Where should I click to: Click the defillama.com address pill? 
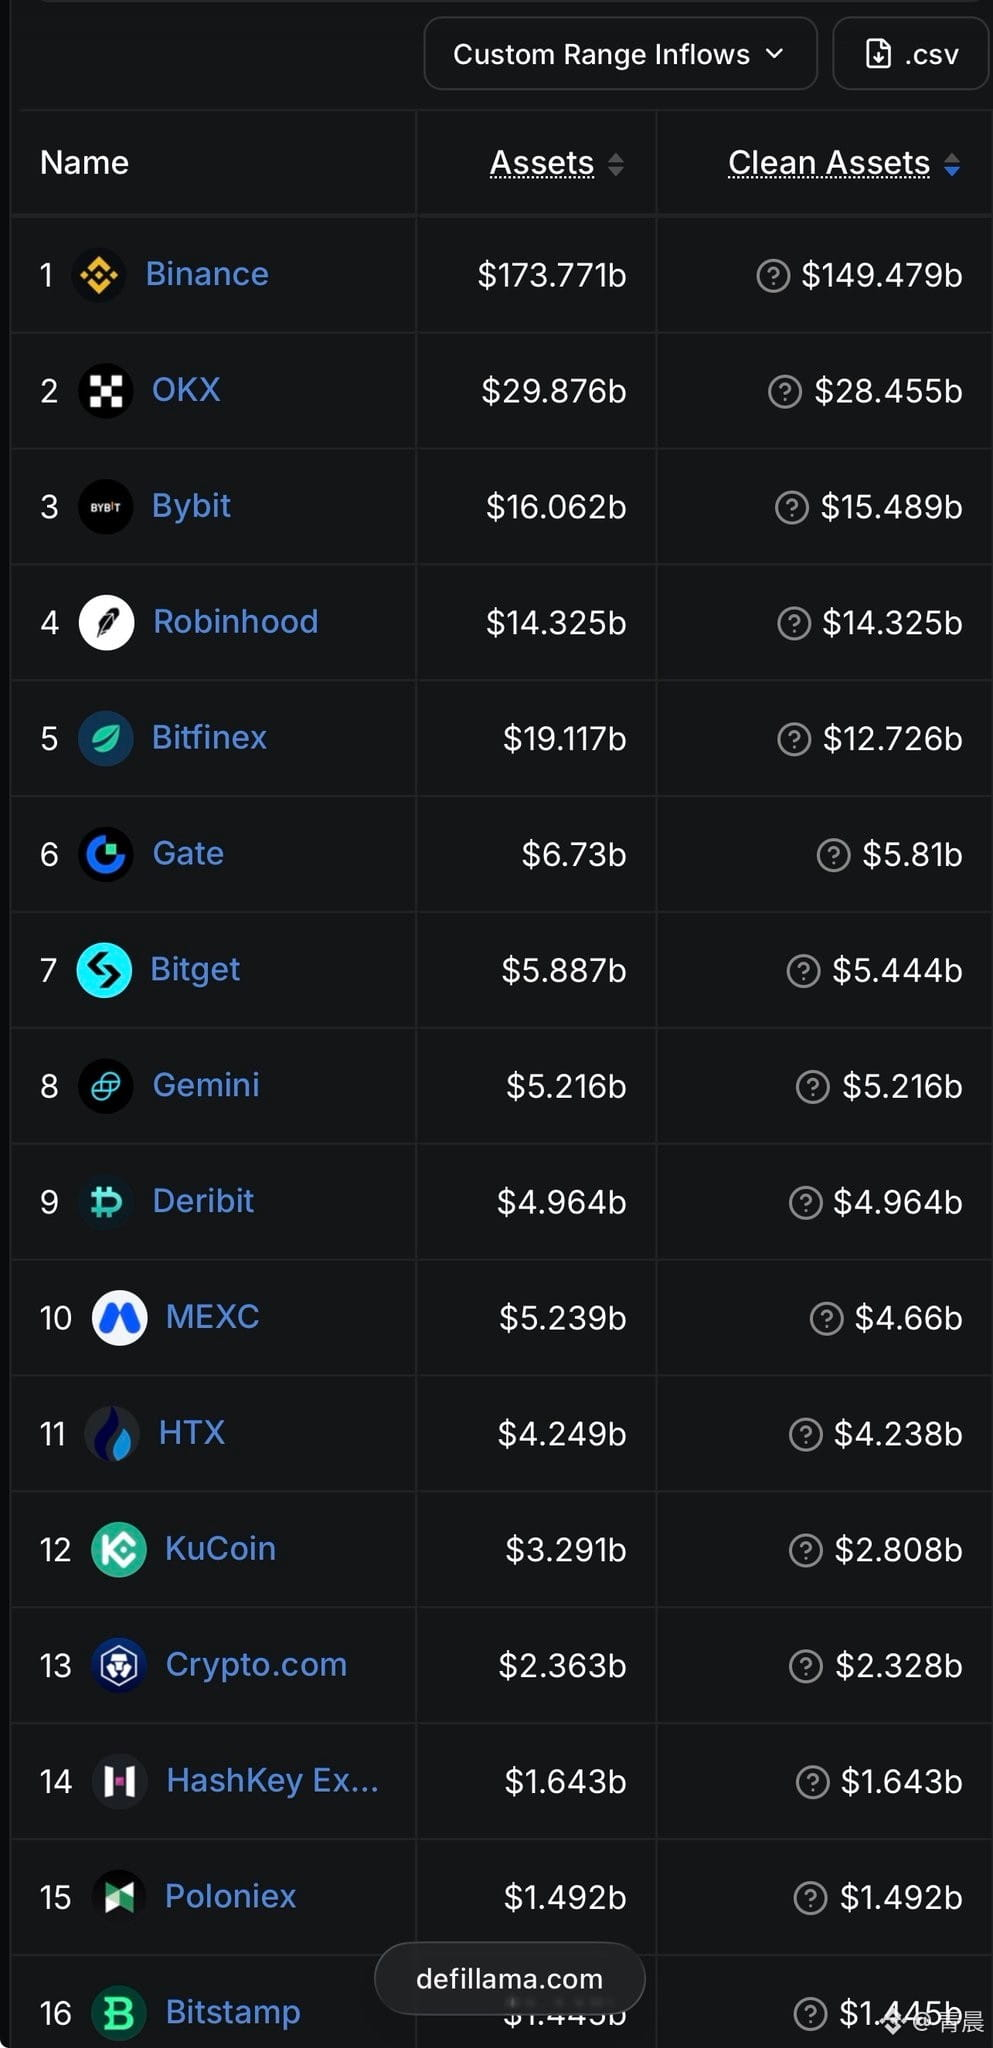[x=510, y=1979]
